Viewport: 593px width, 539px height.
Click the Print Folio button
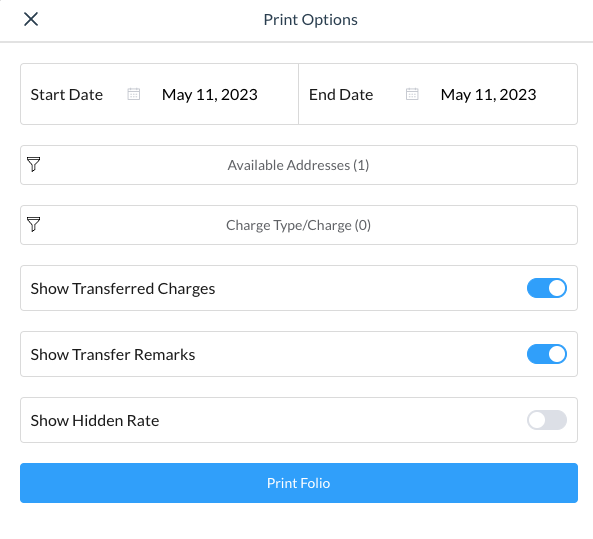click(x=299, y=483)
